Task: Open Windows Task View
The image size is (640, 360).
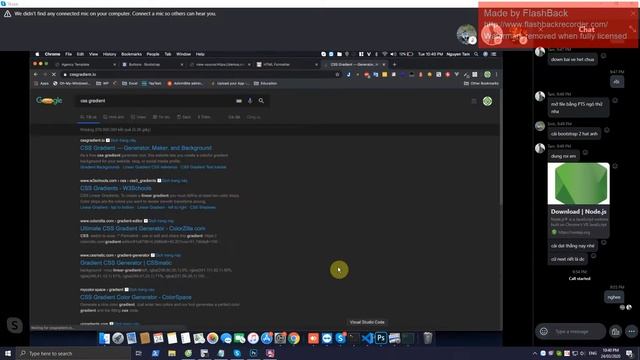Action: pyautogui.click(x=138, y=353)
